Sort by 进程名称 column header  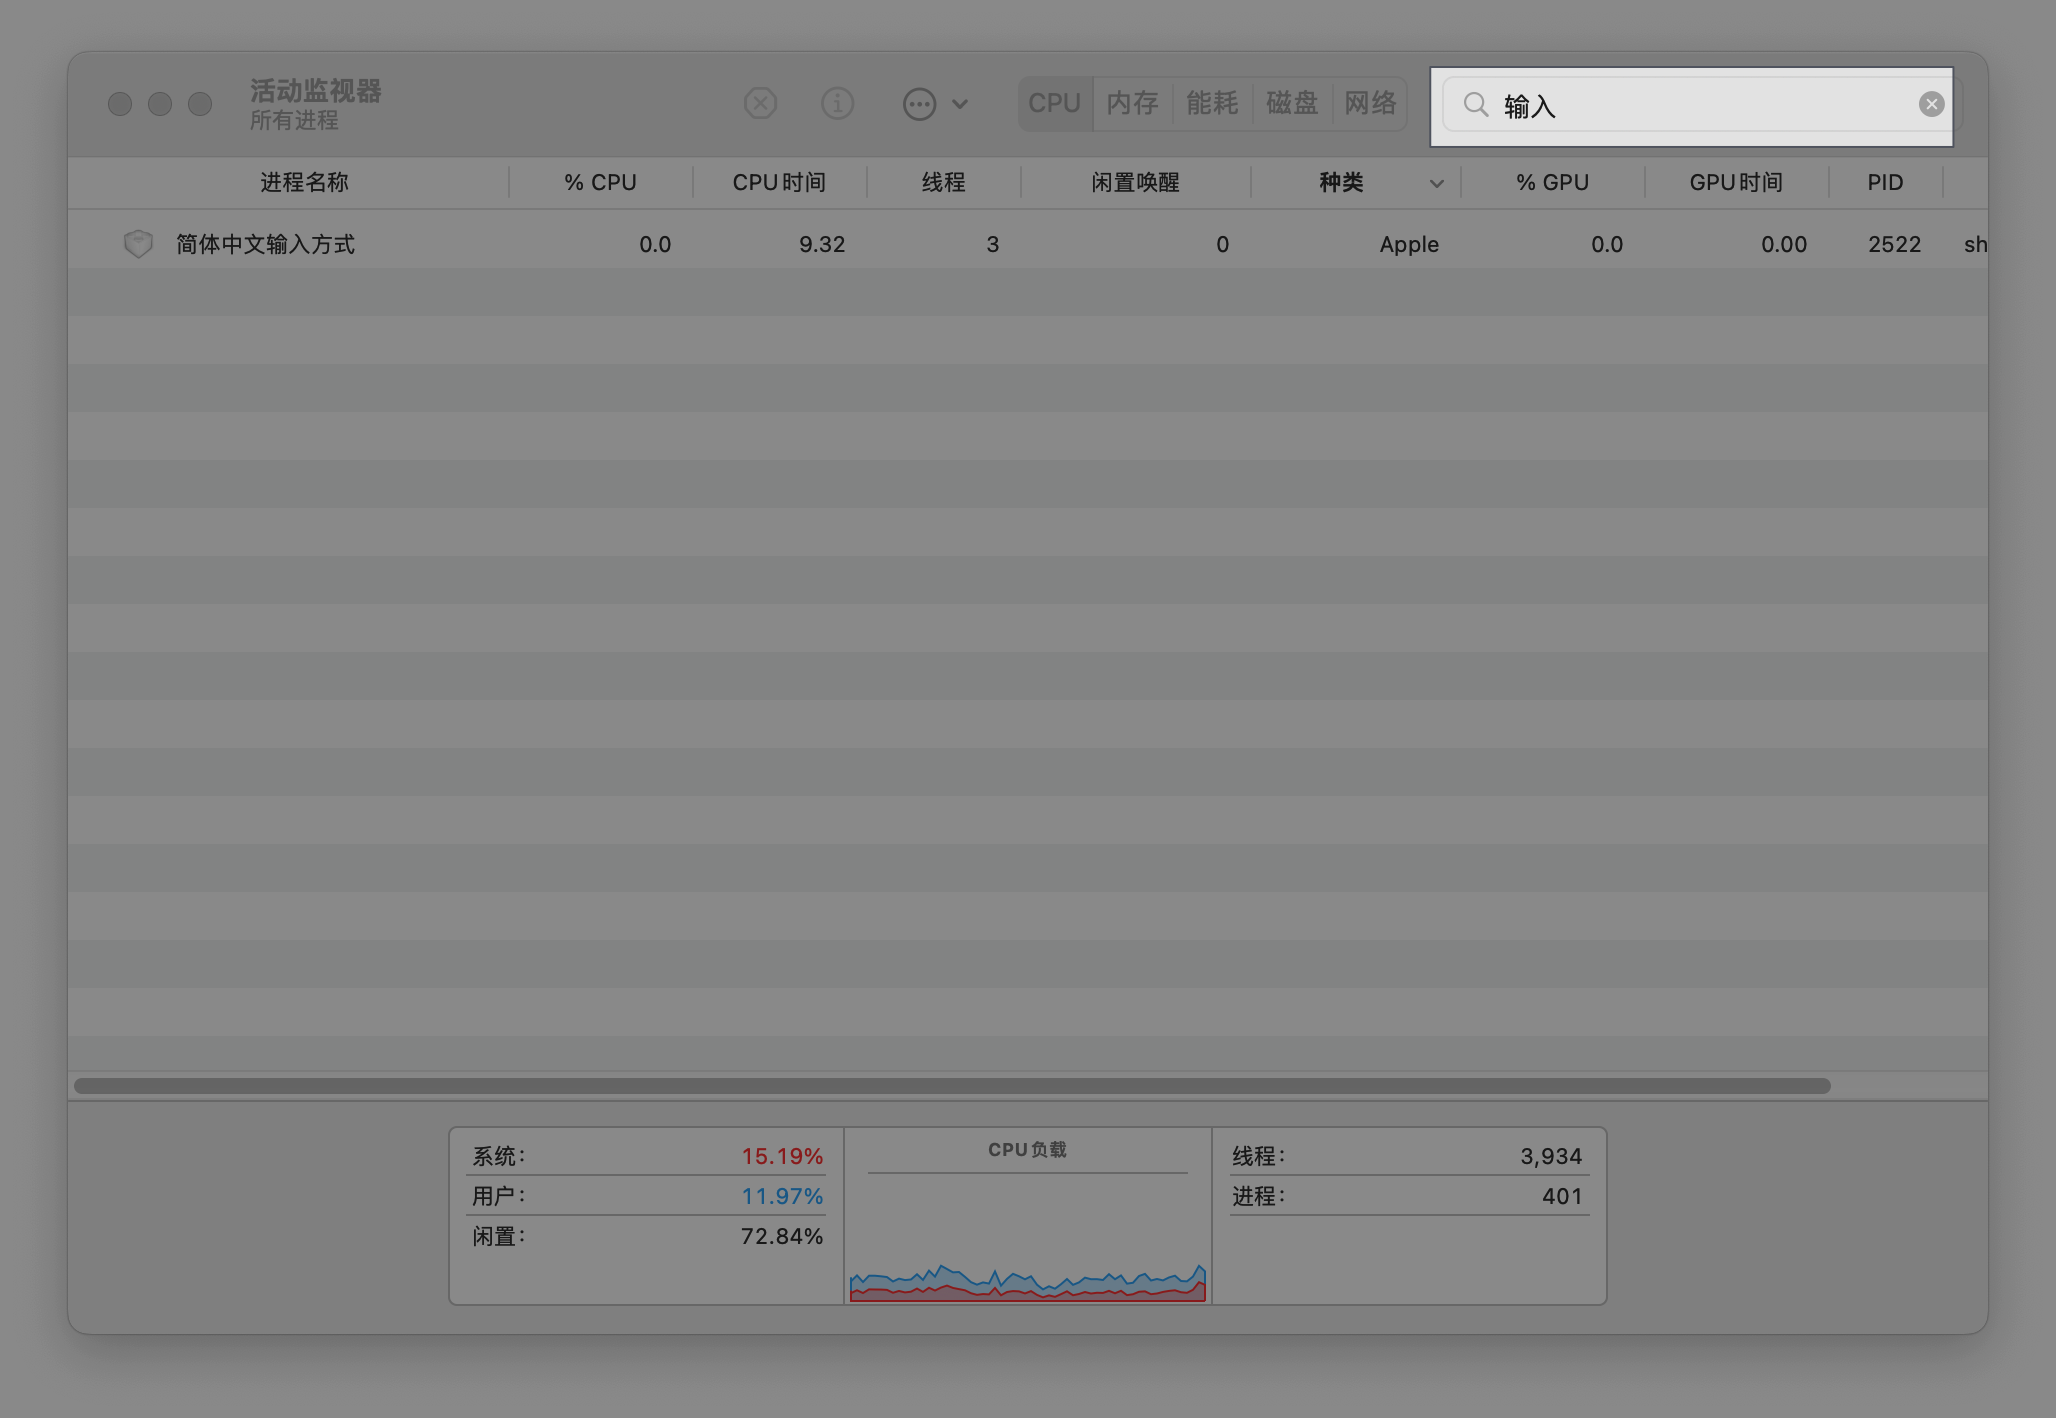304,183
